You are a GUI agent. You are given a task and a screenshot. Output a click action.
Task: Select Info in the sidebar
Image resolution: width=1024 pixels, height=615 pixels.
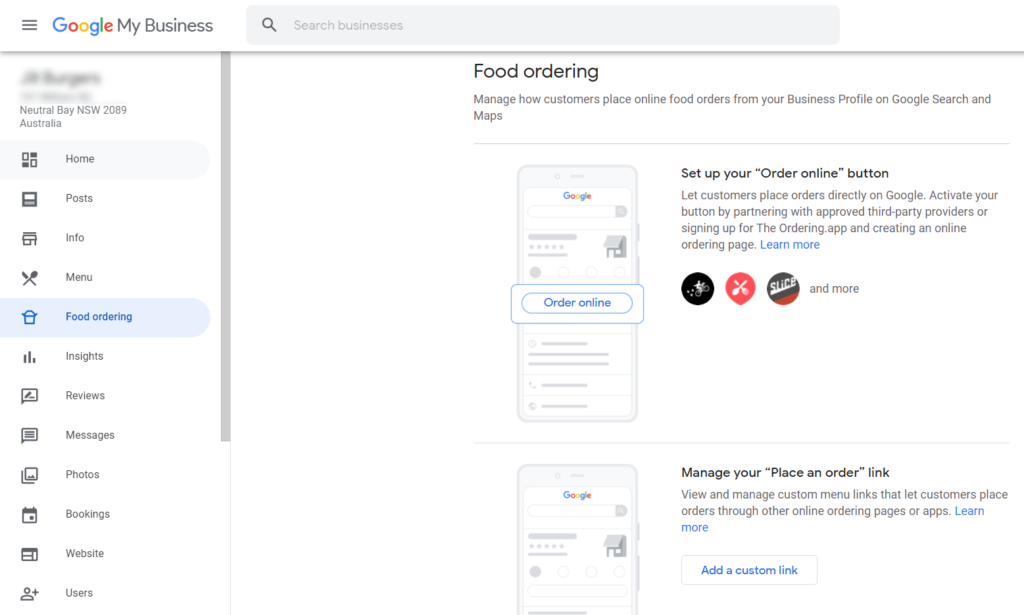coord(74,238)
